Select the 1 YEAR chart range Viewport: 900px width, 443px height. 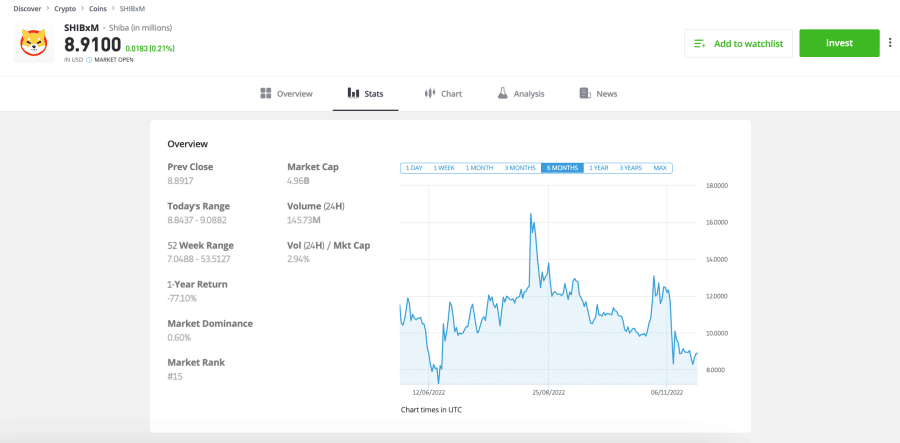tap(599, 168)
